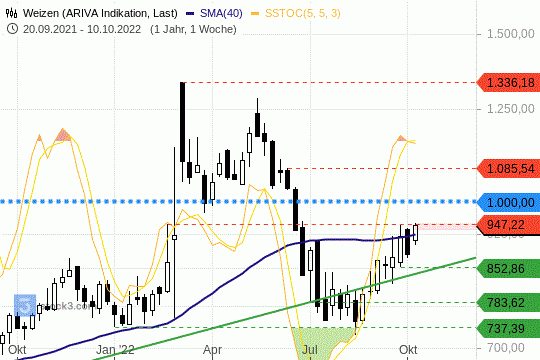Click the date range 20.09.2021 - 10.10.2022
540x360 pixels.
[82, 29]
